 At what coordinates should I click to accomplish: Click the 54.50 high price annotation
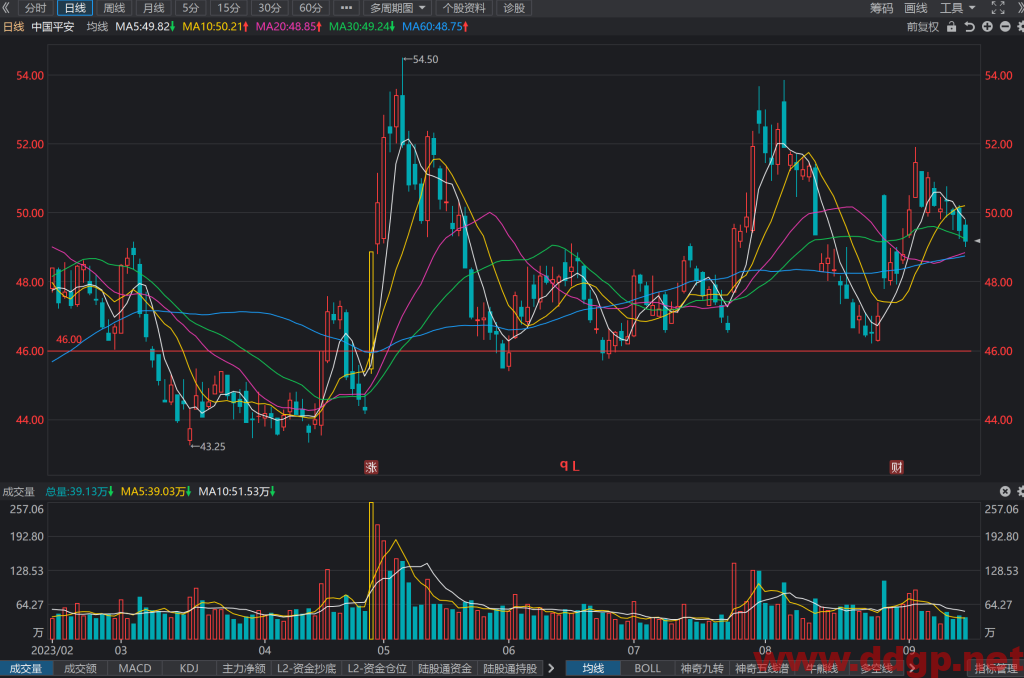(x=425, y=59)
